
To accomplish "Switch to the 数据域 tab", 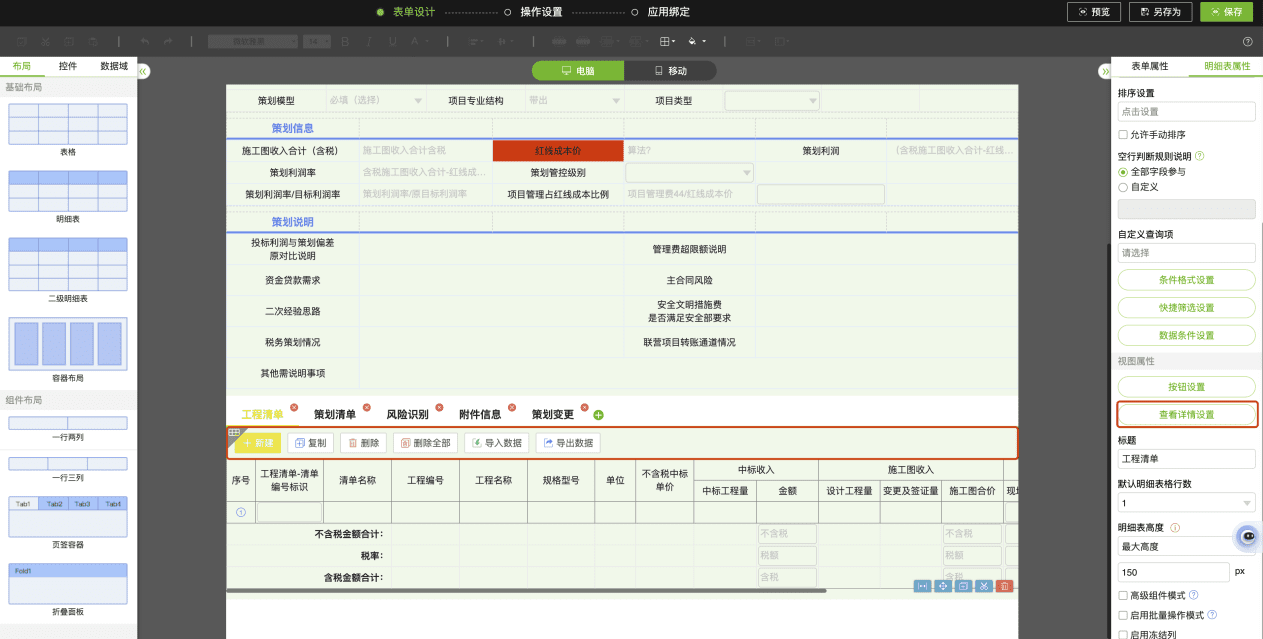I will [114, 66].
